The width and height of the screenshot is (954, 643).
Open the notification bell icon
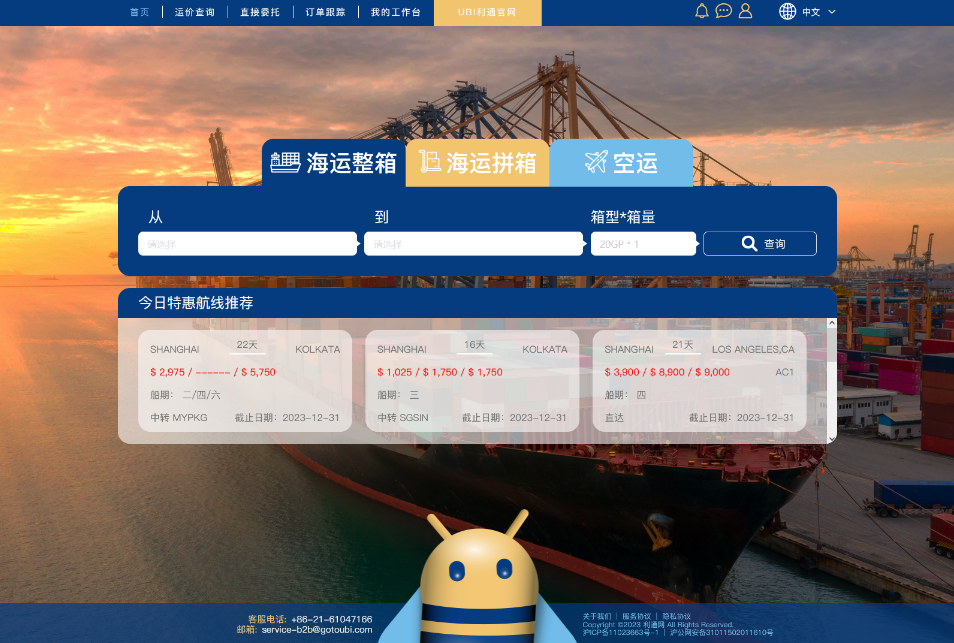pyautogui.click(x=701, y=10)
